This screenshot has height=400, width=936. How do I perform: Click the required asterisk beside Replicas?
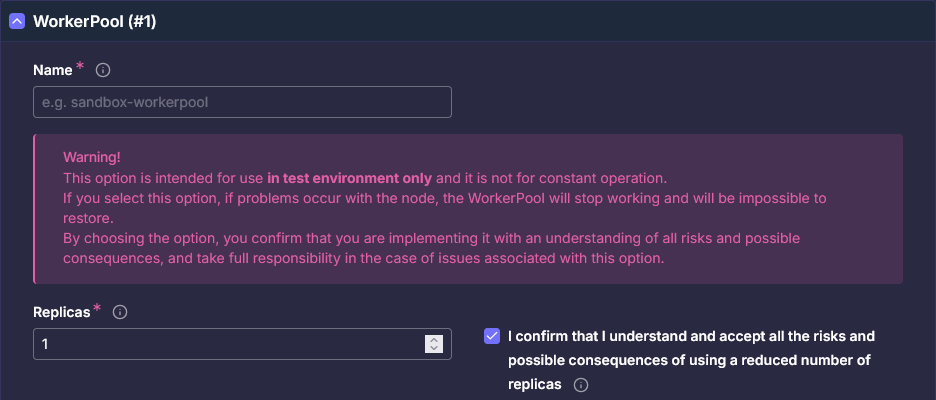pyautogui.click(x=98, y=311)
